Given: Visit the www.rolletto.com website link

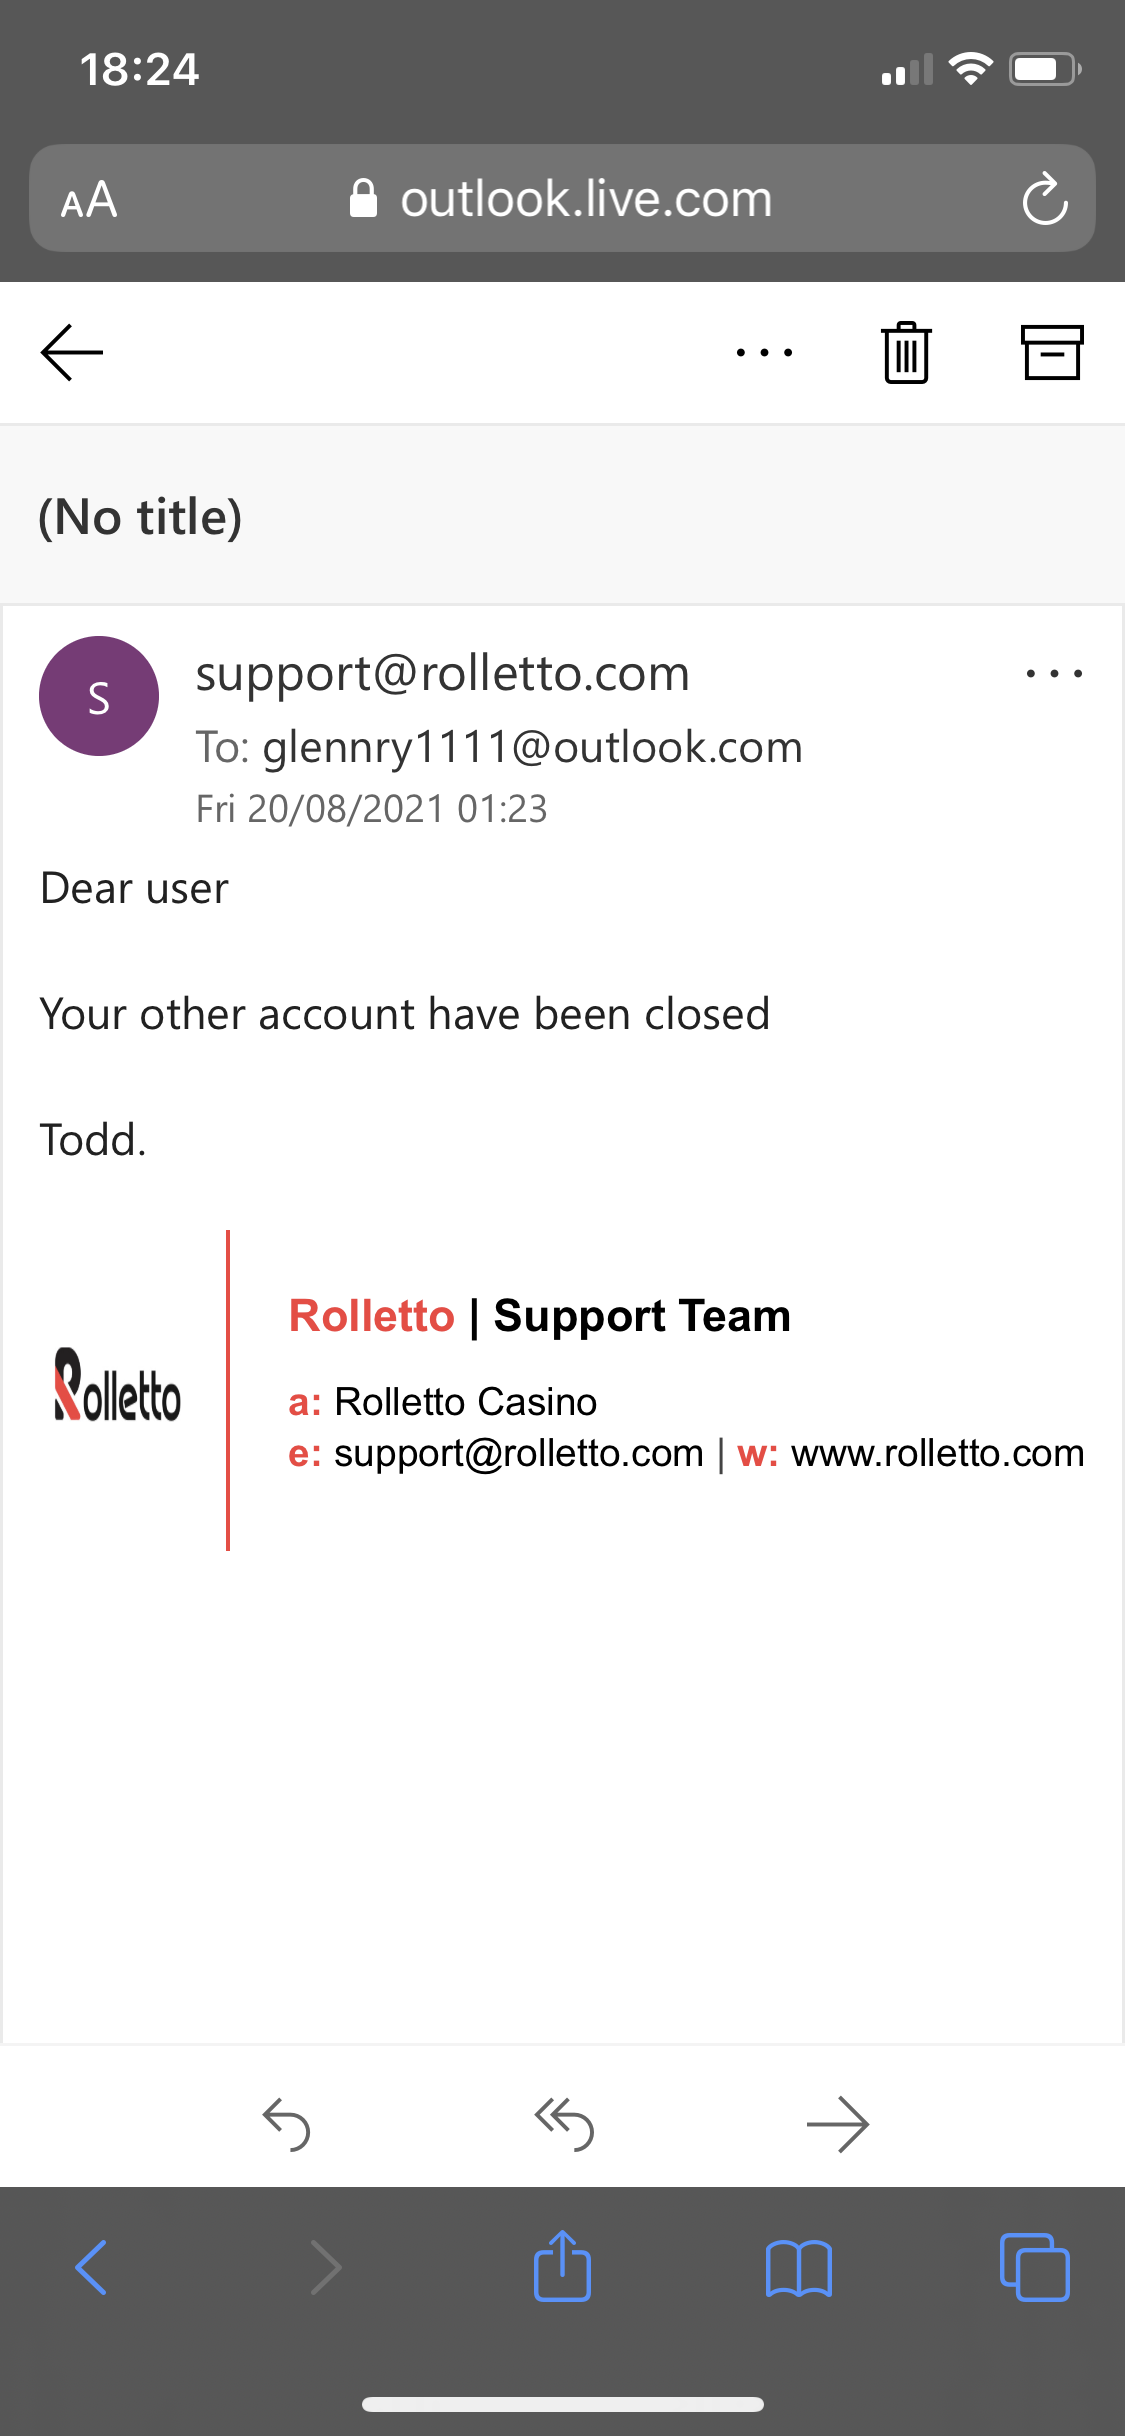Looking at the screenshot, I should click(937, 1453).
